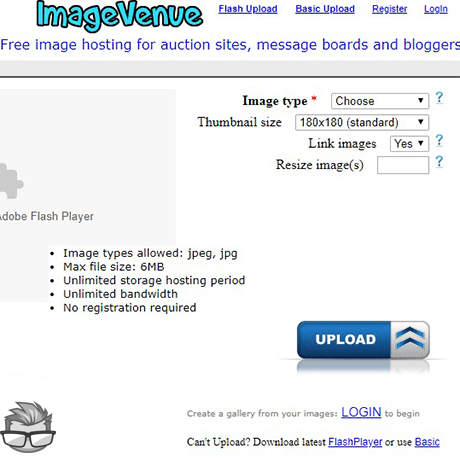Click the help icon beside Resize image(s)

coord(439,162)
